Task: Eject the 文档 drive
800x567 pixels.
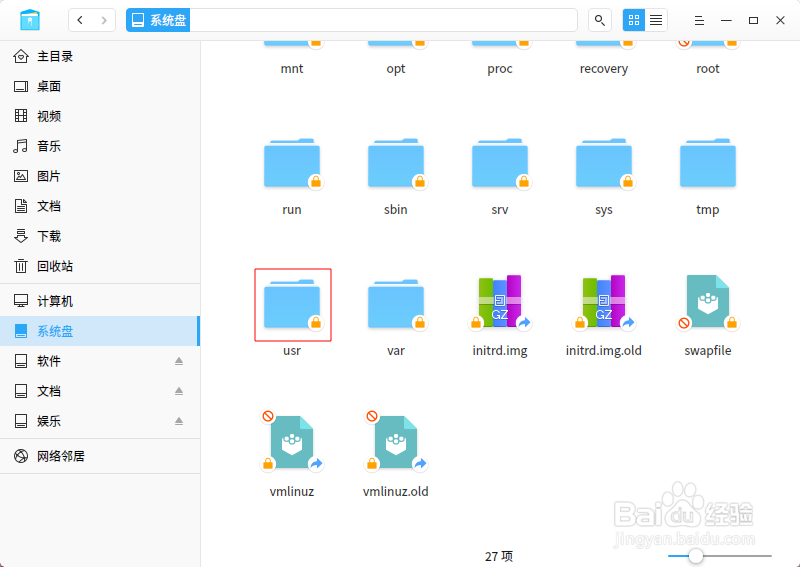Action: point(179,391)
